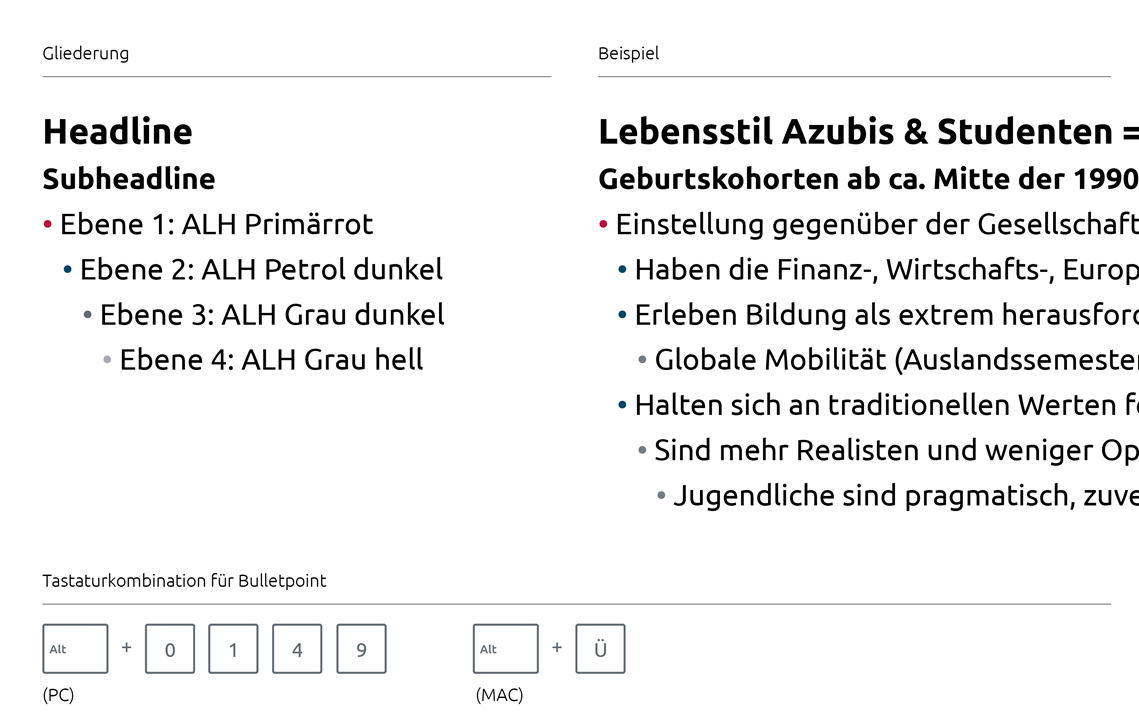Viewport: 1139px width, 718px height.
Task: Select the Beispiel section label
Action: coord(629,53)
